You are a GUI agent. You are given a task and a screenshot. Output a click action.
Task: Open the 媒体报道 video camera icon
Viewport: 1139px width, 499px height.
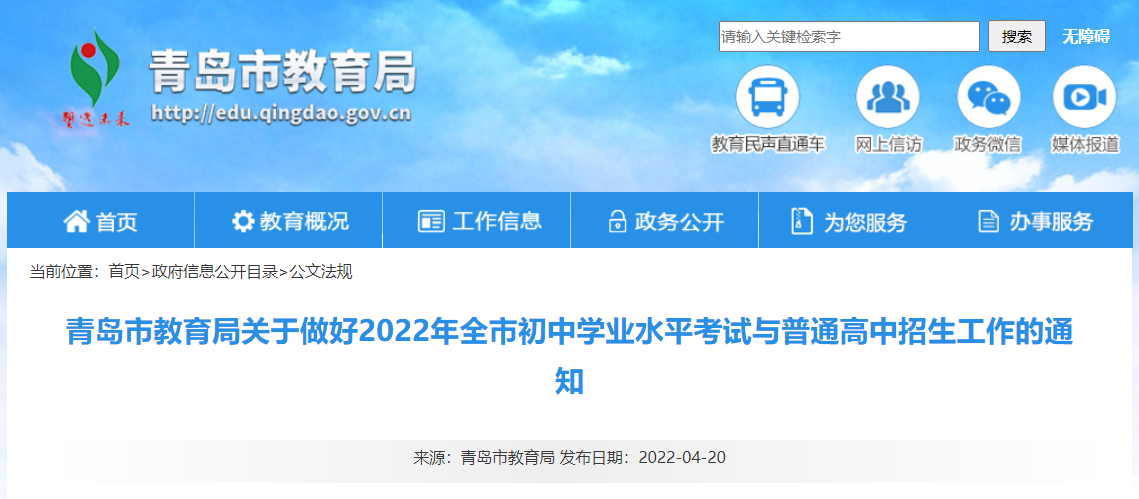coord(1085,97)
